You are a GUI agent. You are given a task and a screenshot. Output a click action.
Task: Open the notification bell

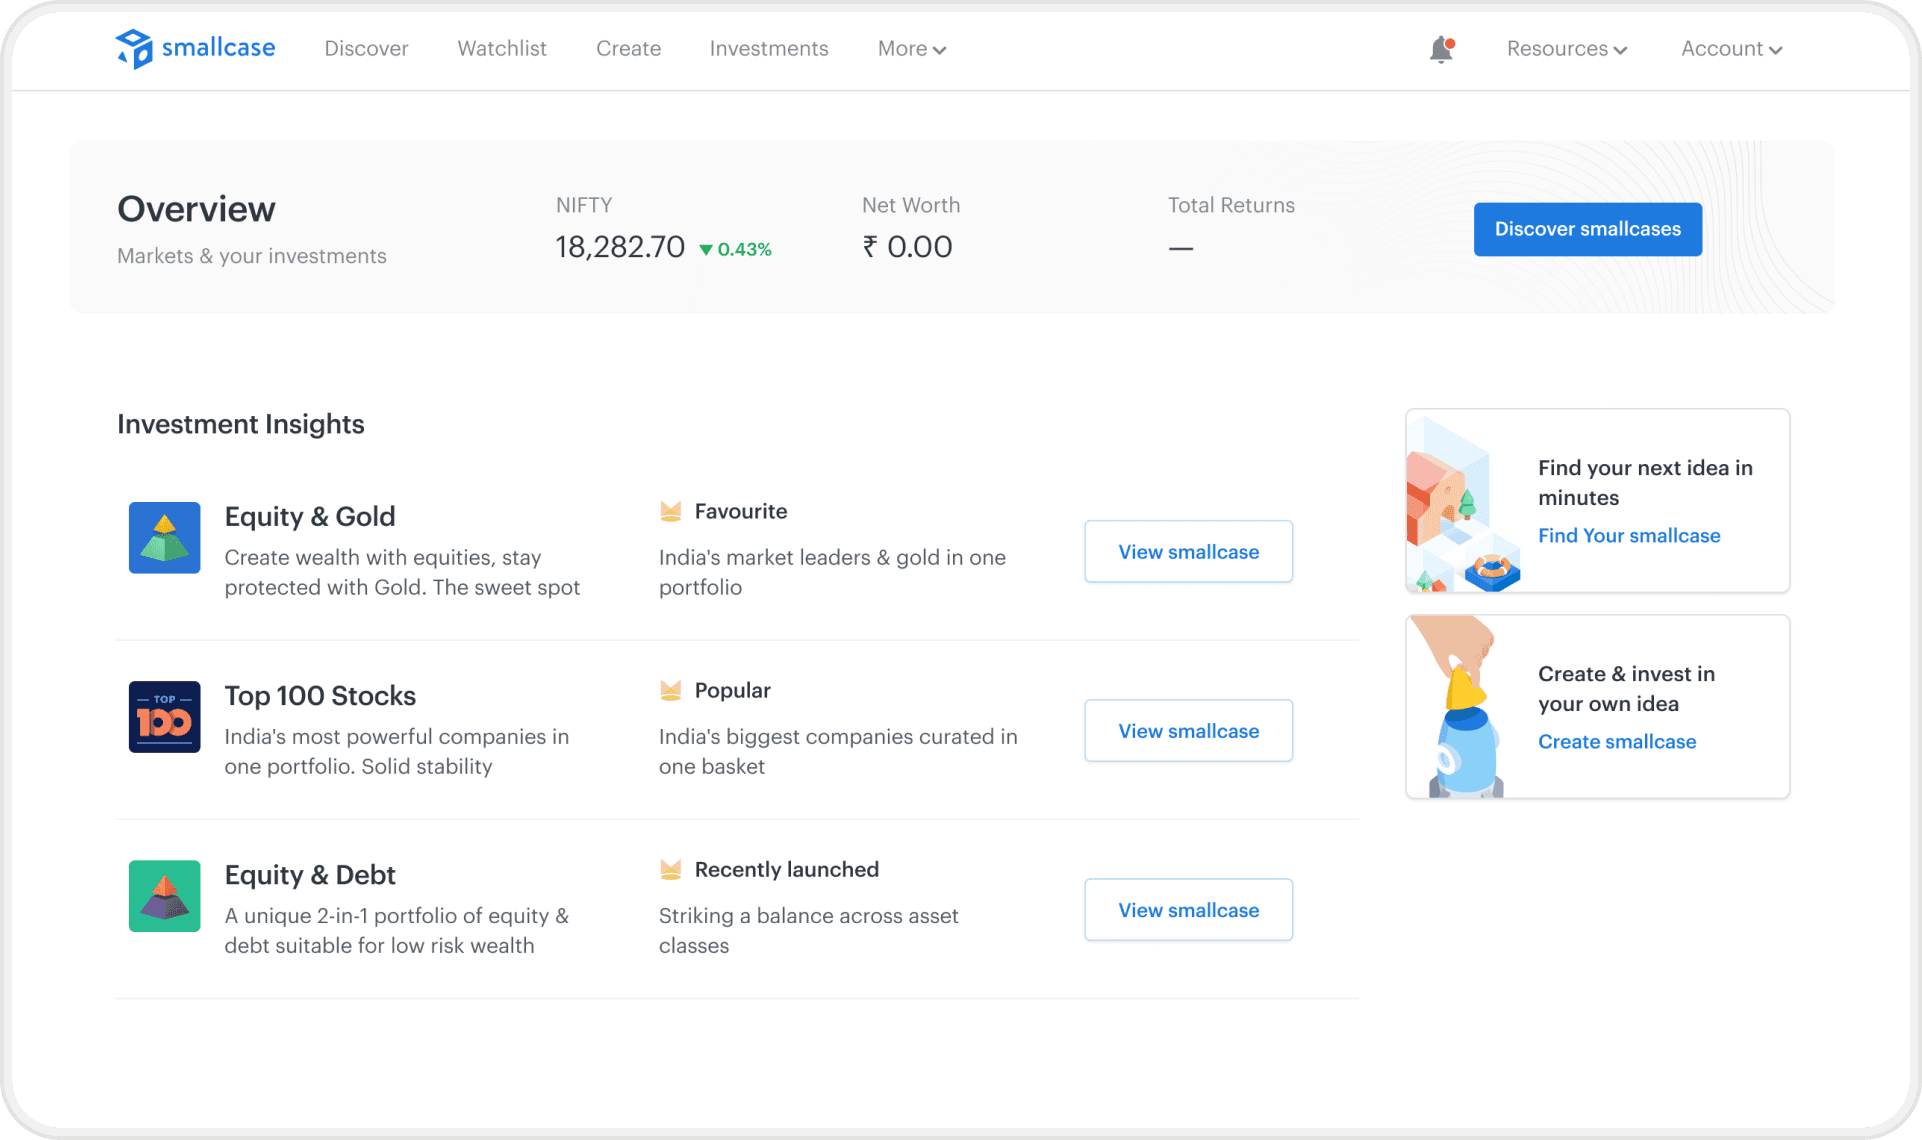click(1441, 49)
